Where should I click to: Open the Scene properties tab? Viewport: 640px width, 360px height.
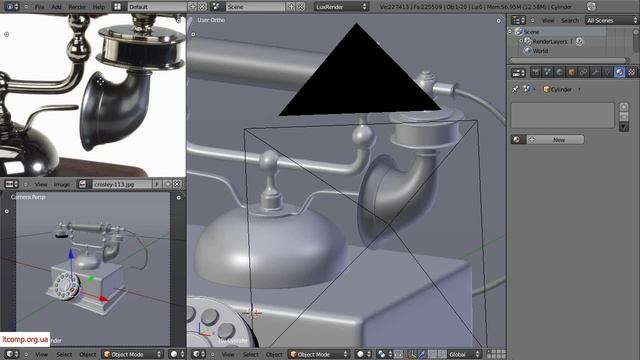click(x=548, y=72)
